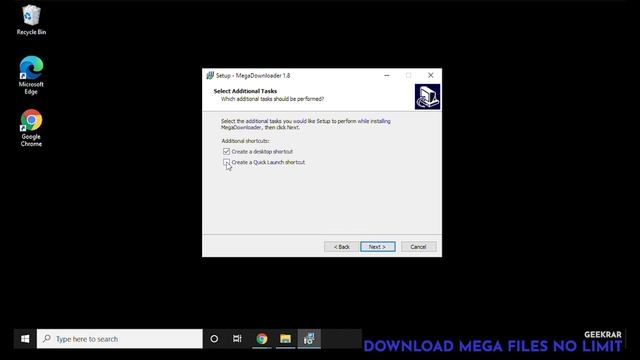The width and height of the screenshot is (640, 360).
Task: Open the Windows Start menu
Action: [25, 339]
